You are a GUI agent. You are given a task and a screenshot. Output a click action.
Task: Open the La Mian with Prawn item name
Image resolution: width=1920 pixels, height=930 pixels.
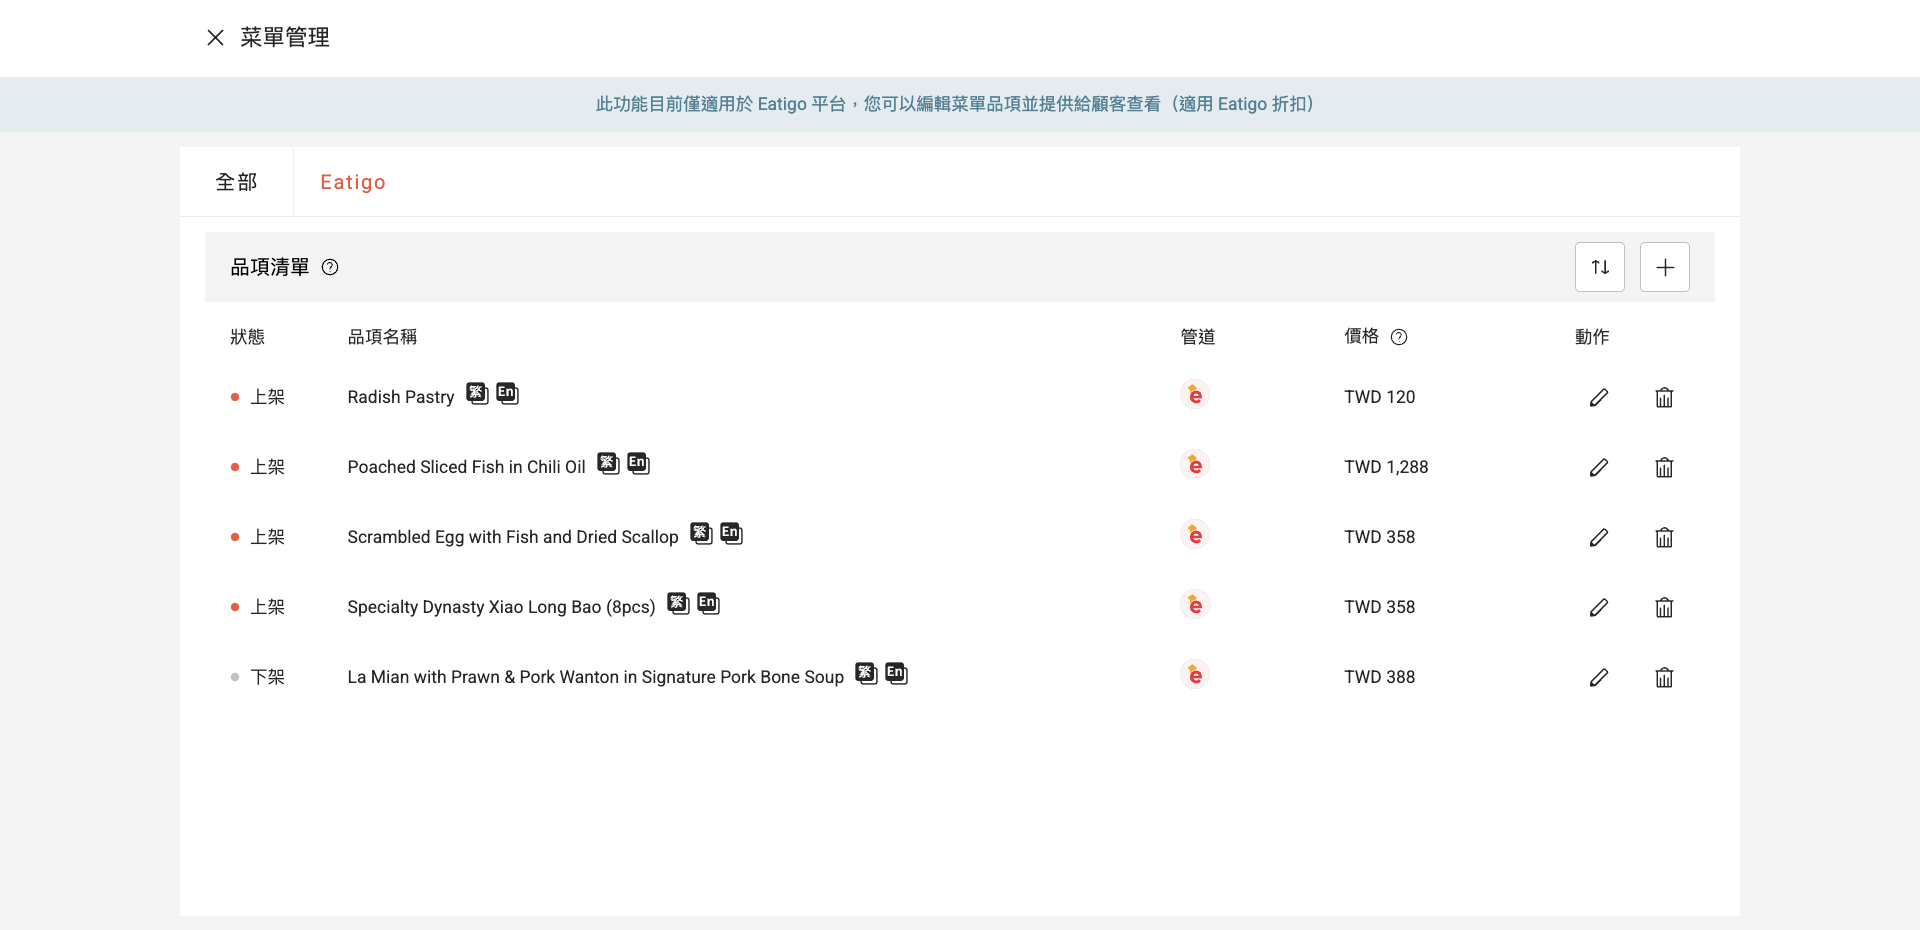coord(595,677)
